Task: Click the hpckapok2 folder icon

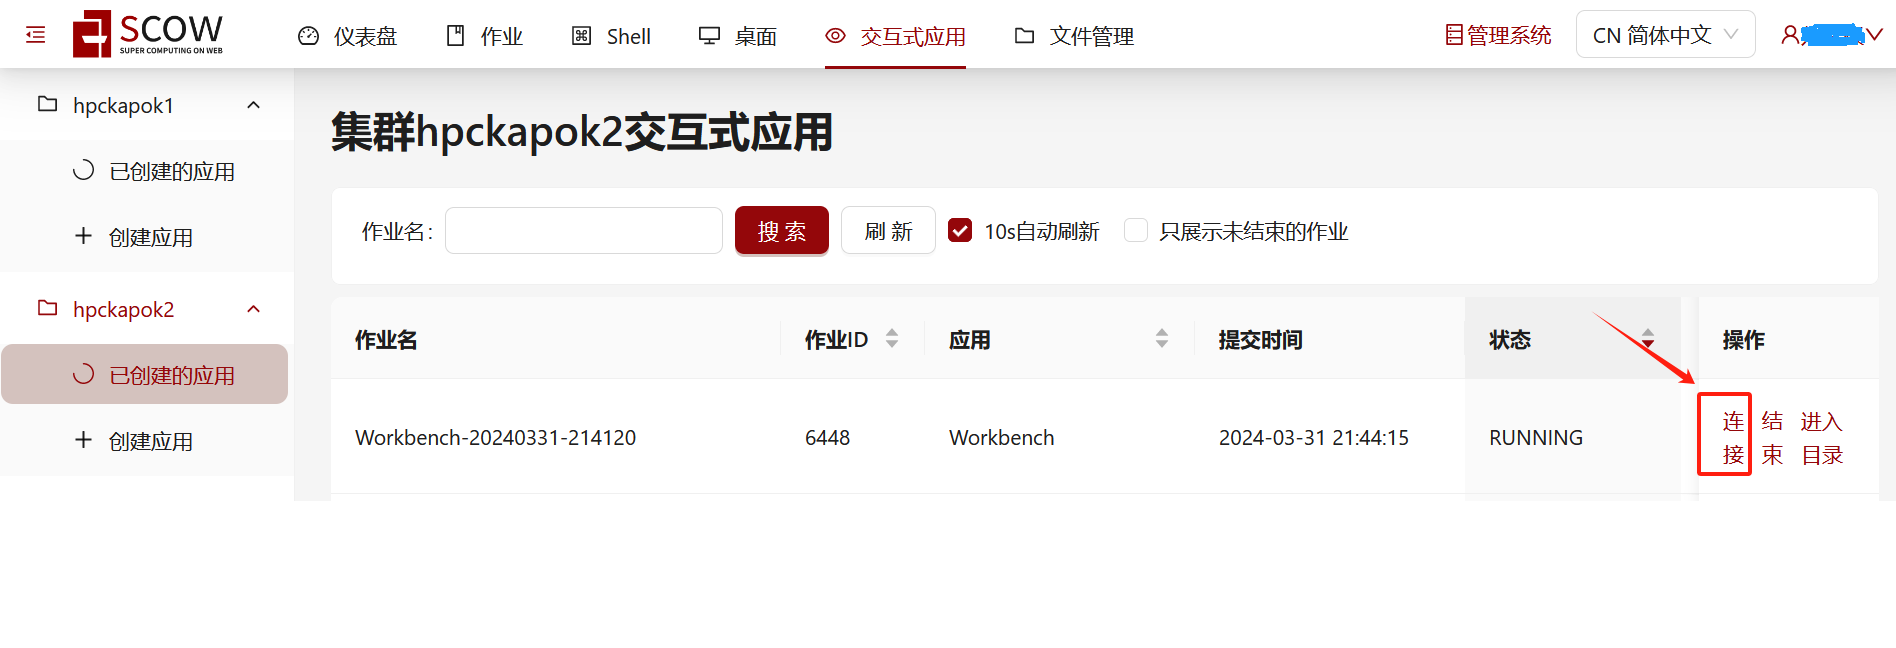Action: pos(47,308)
